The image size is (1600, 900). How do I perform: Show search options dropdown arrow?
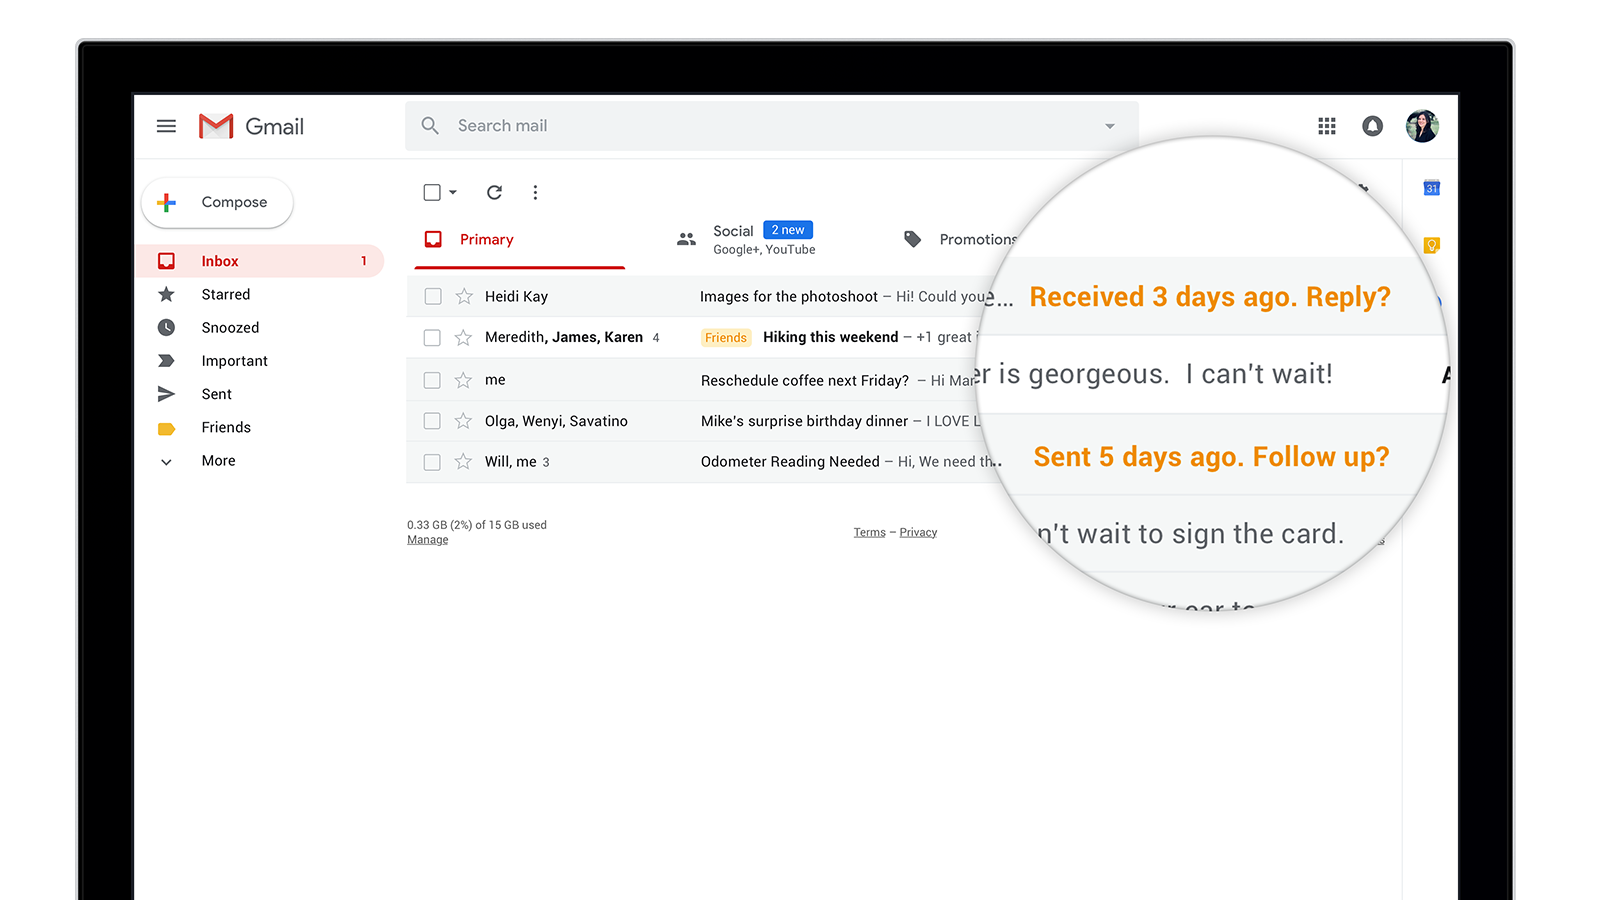click(1110, 126)
